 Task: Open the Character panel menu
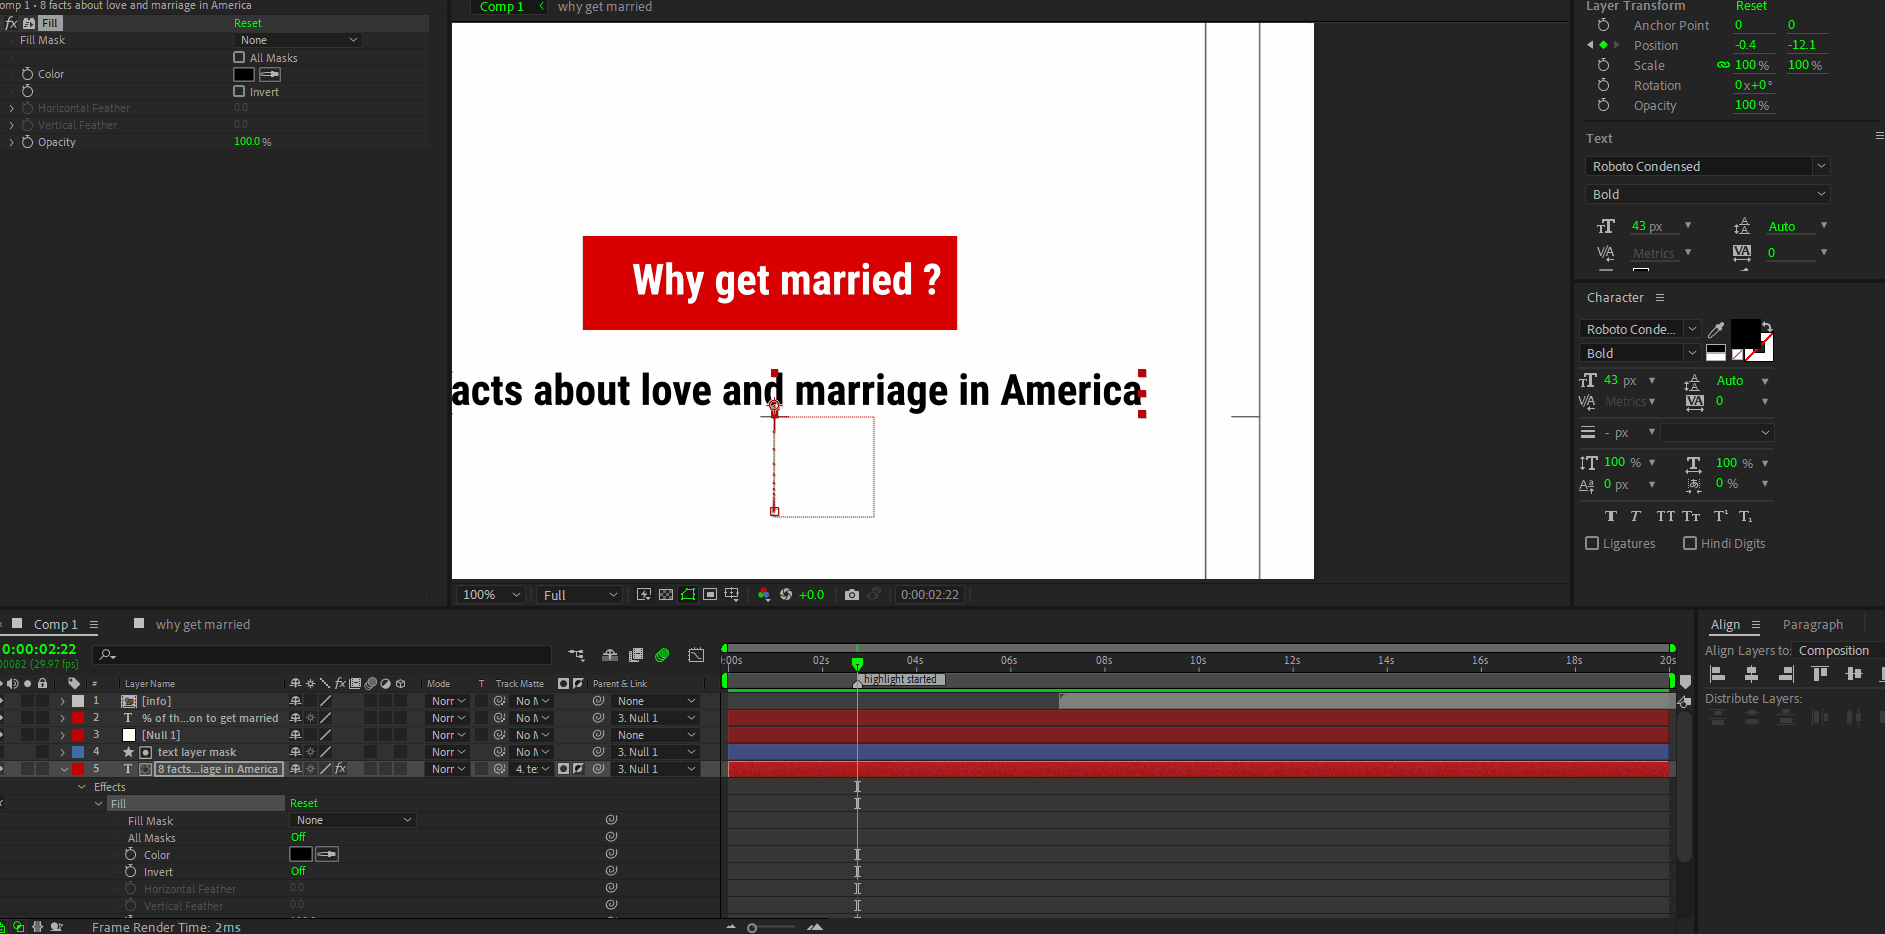[x=1660, y=298]
